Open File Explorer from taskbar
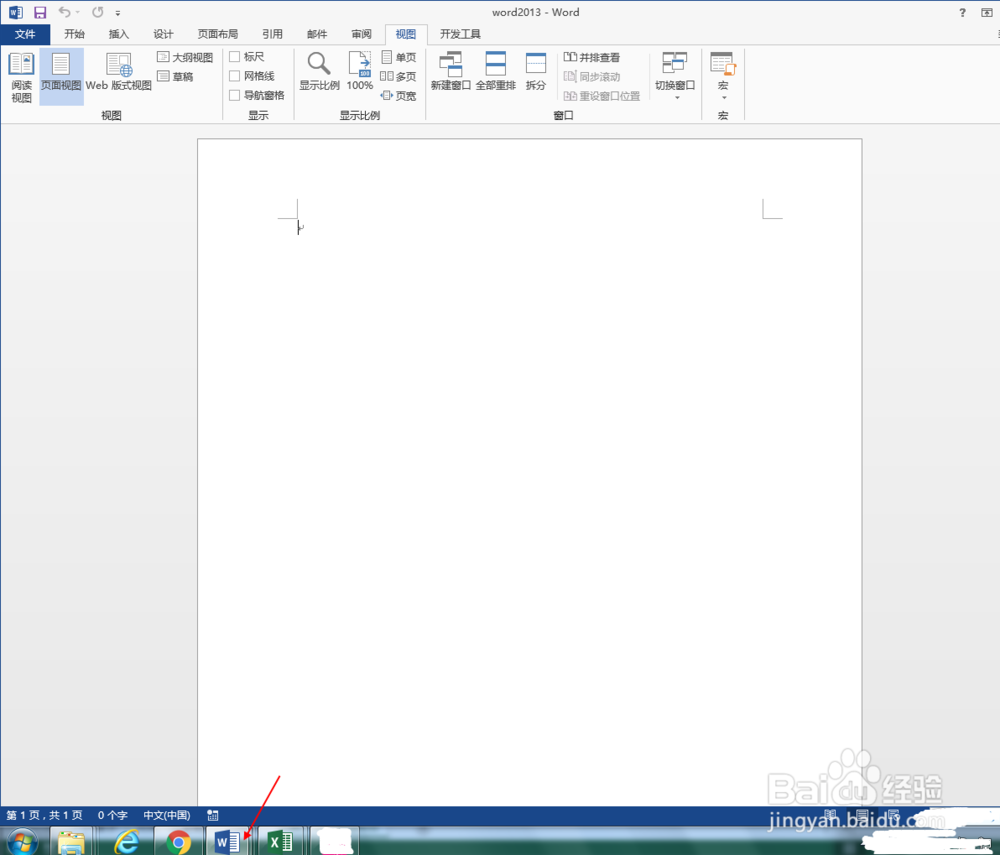The height and width of the screenshot is (855, 1000). coord(71,842)
